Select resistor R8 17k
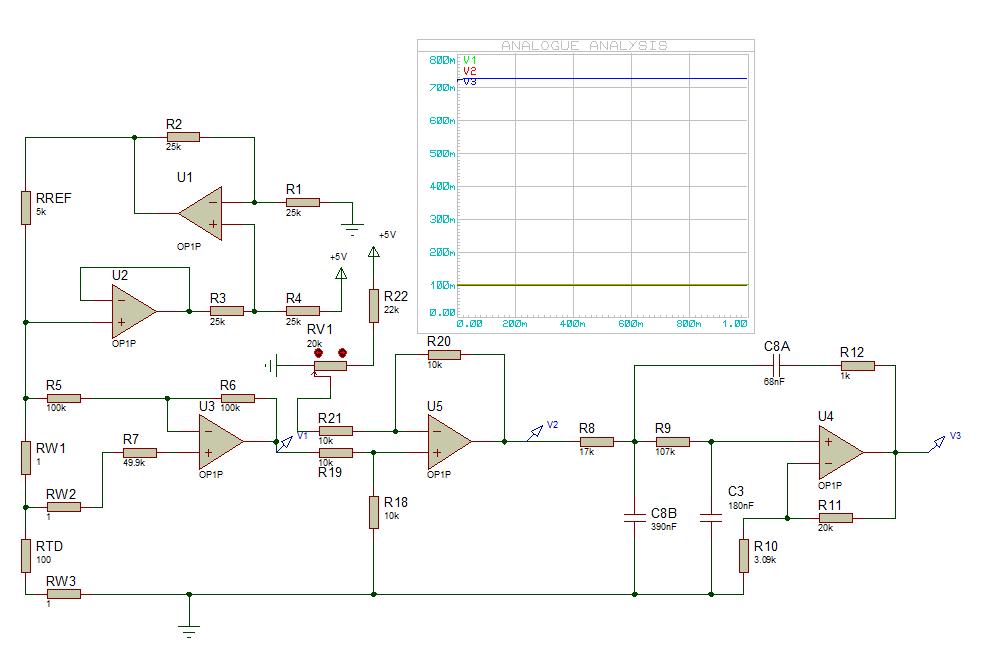The width and height of the screenshot is (984, 659). 596,442
